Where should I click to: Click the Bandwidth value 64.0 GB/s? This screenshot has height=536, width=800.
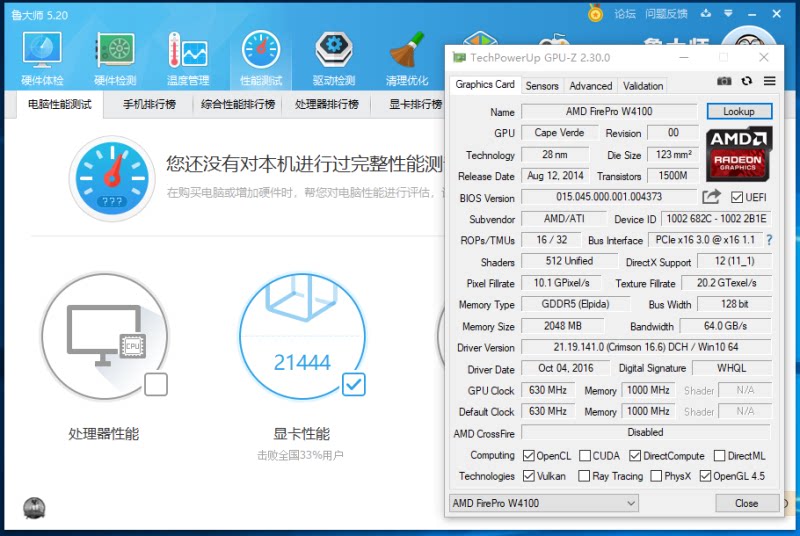tap(726, 325)
